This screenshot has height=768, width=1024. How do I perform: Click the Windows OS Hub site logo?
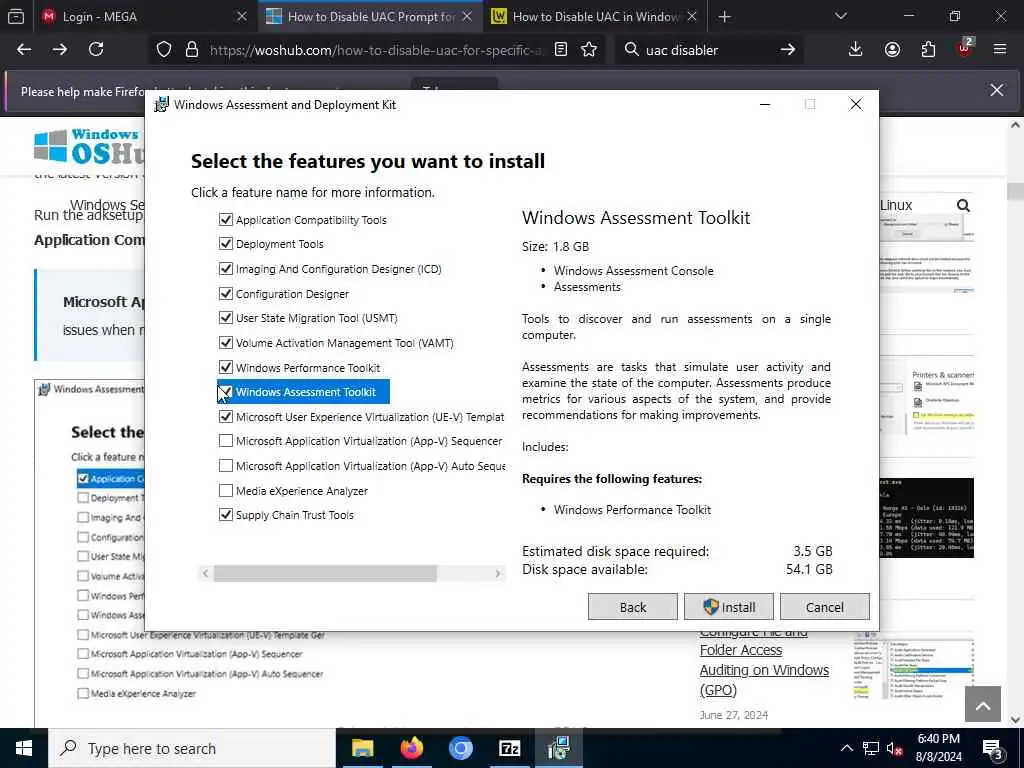[x=88, y=146]
